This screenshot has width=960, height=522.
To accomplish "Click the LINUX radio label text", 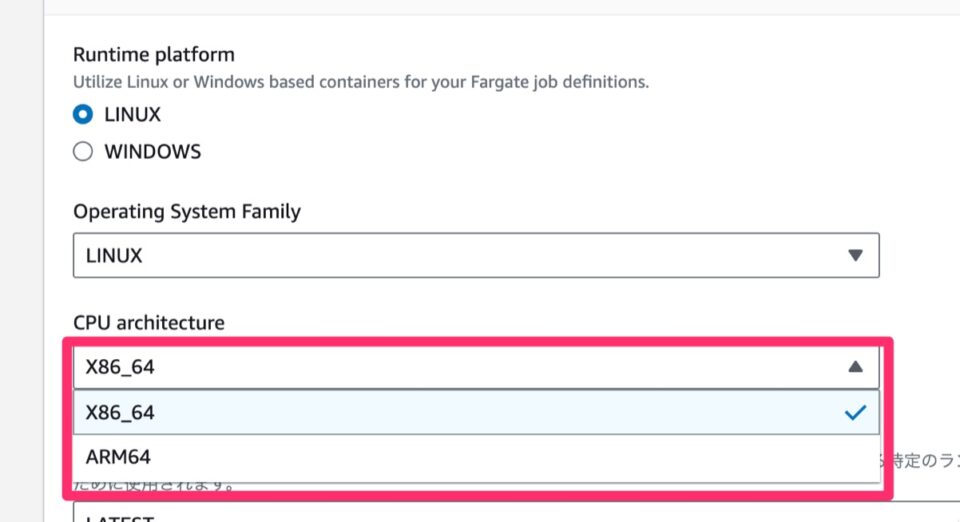I will [132, 115].
